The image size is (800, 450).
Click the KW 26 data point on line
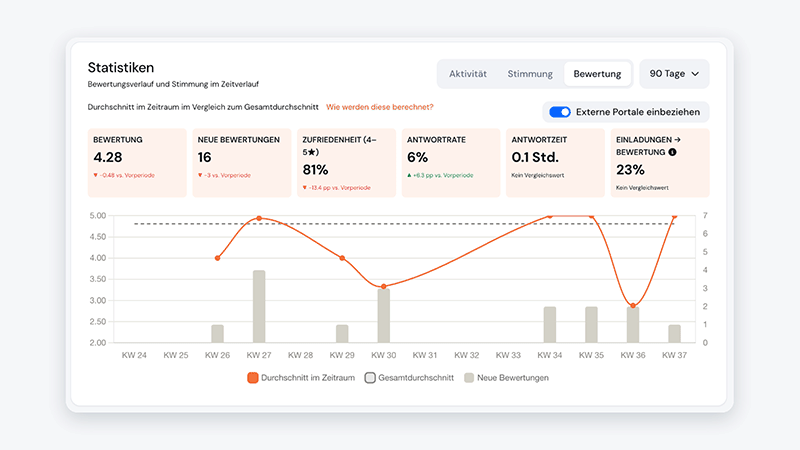217,258
